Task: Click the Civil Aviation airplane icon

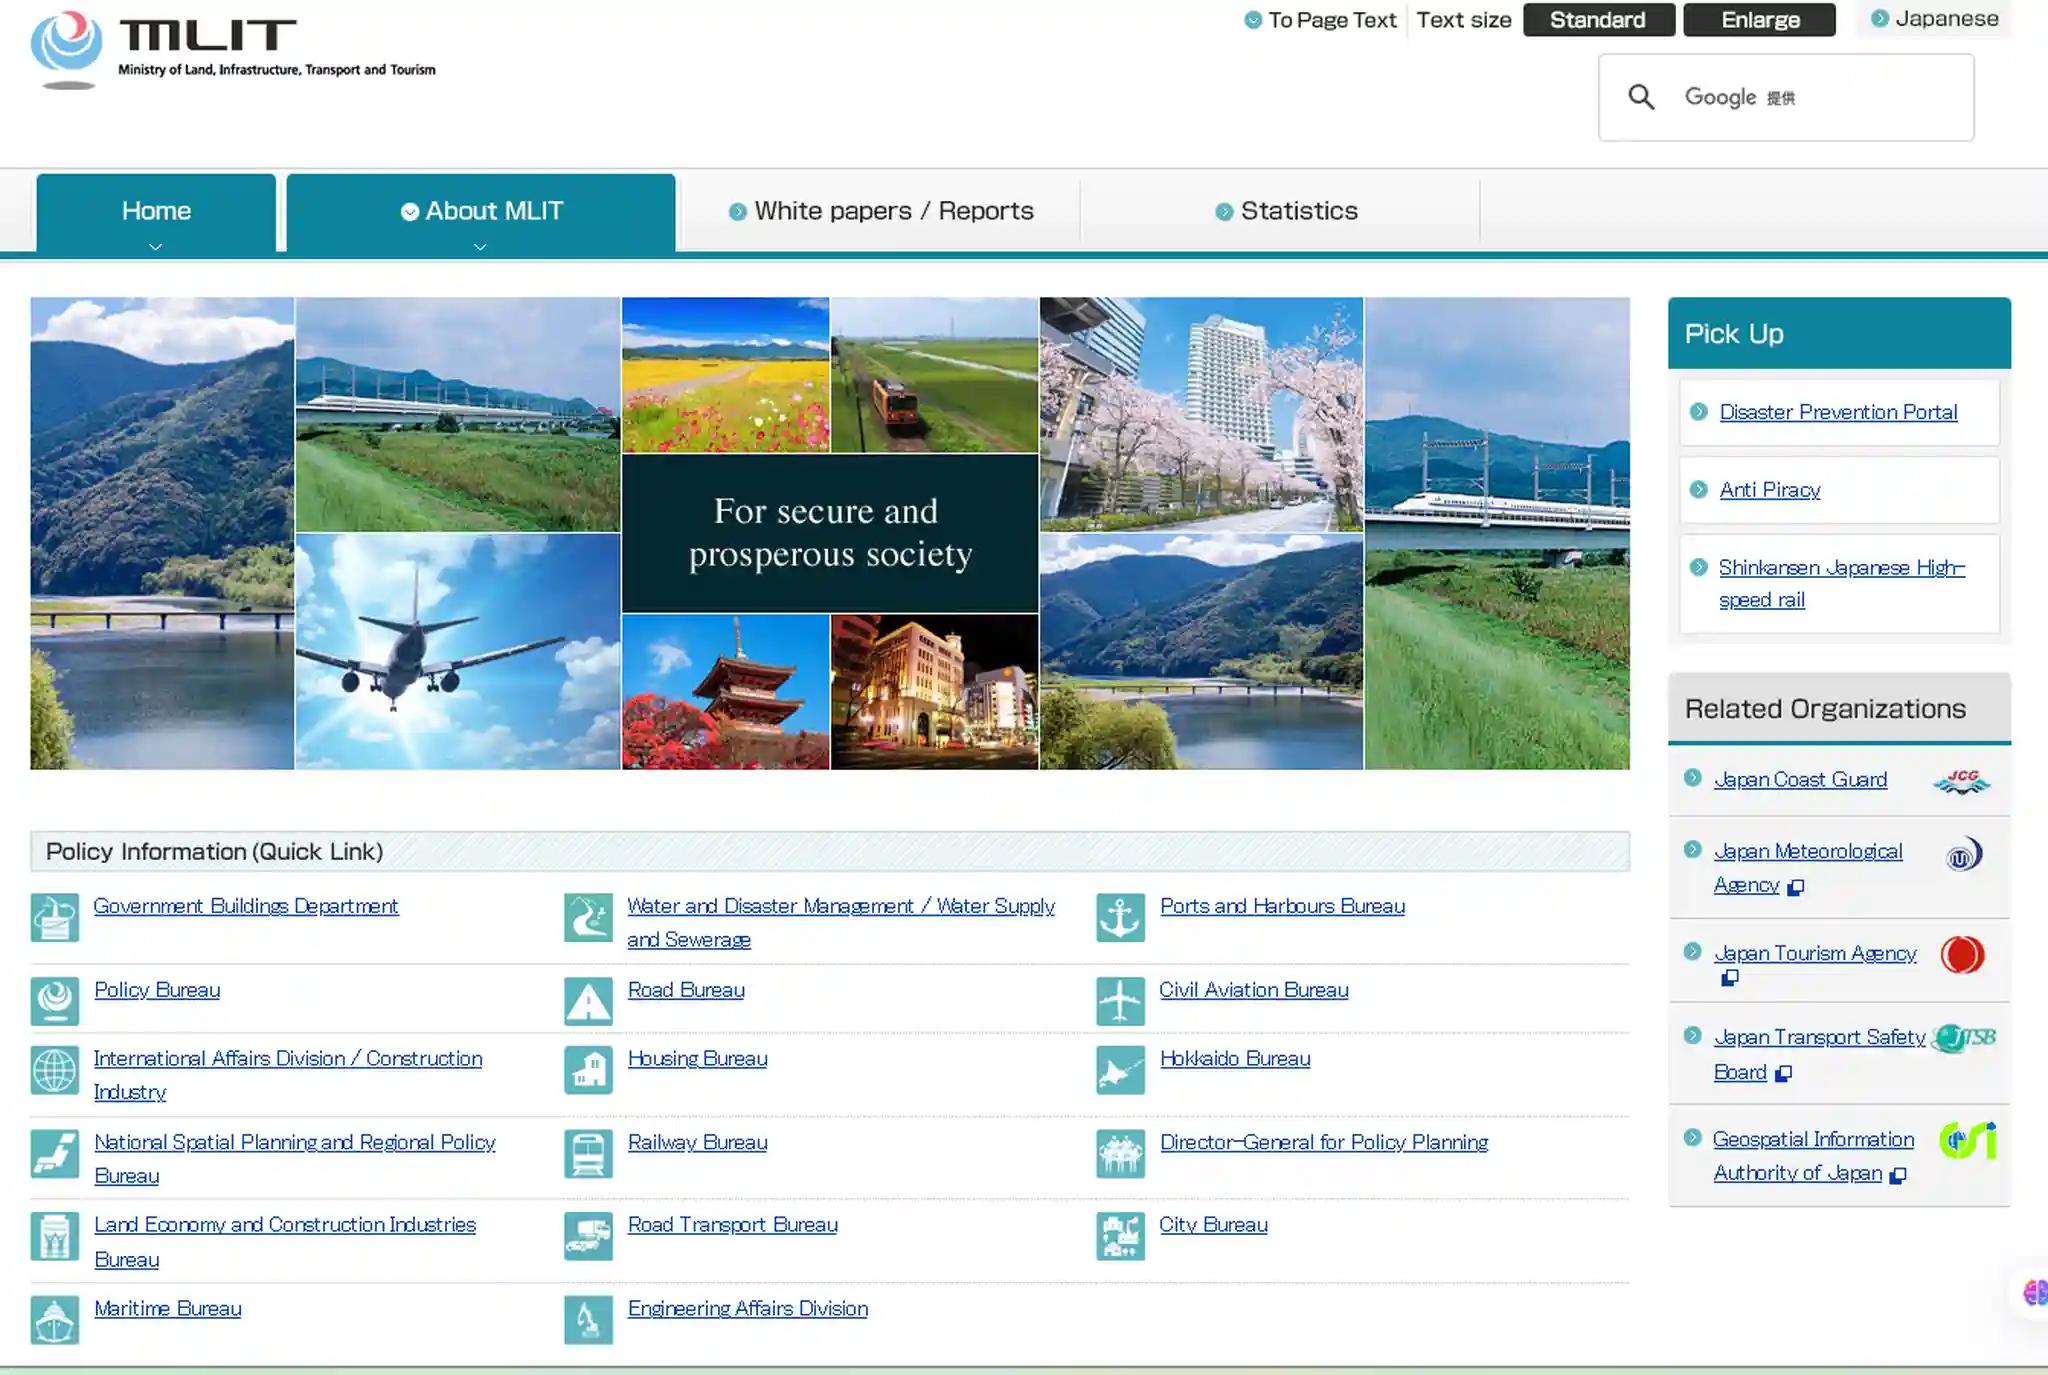Action: 1120,1001
